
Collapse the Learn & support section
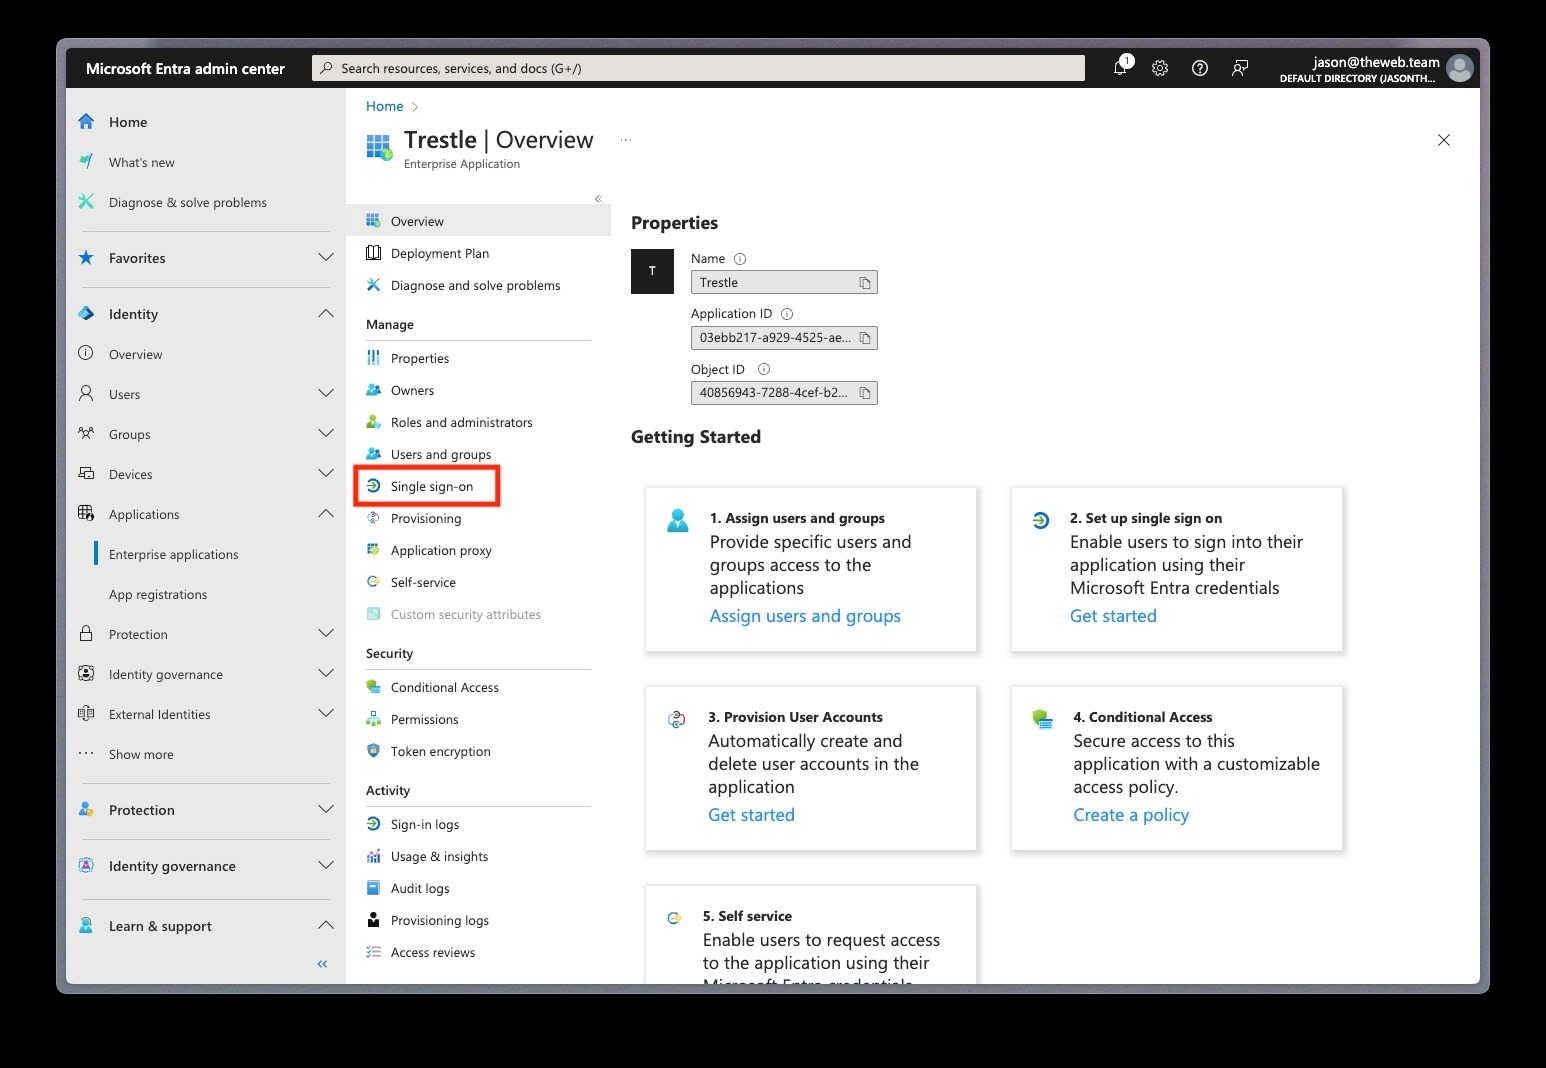[x=325, y=926]
